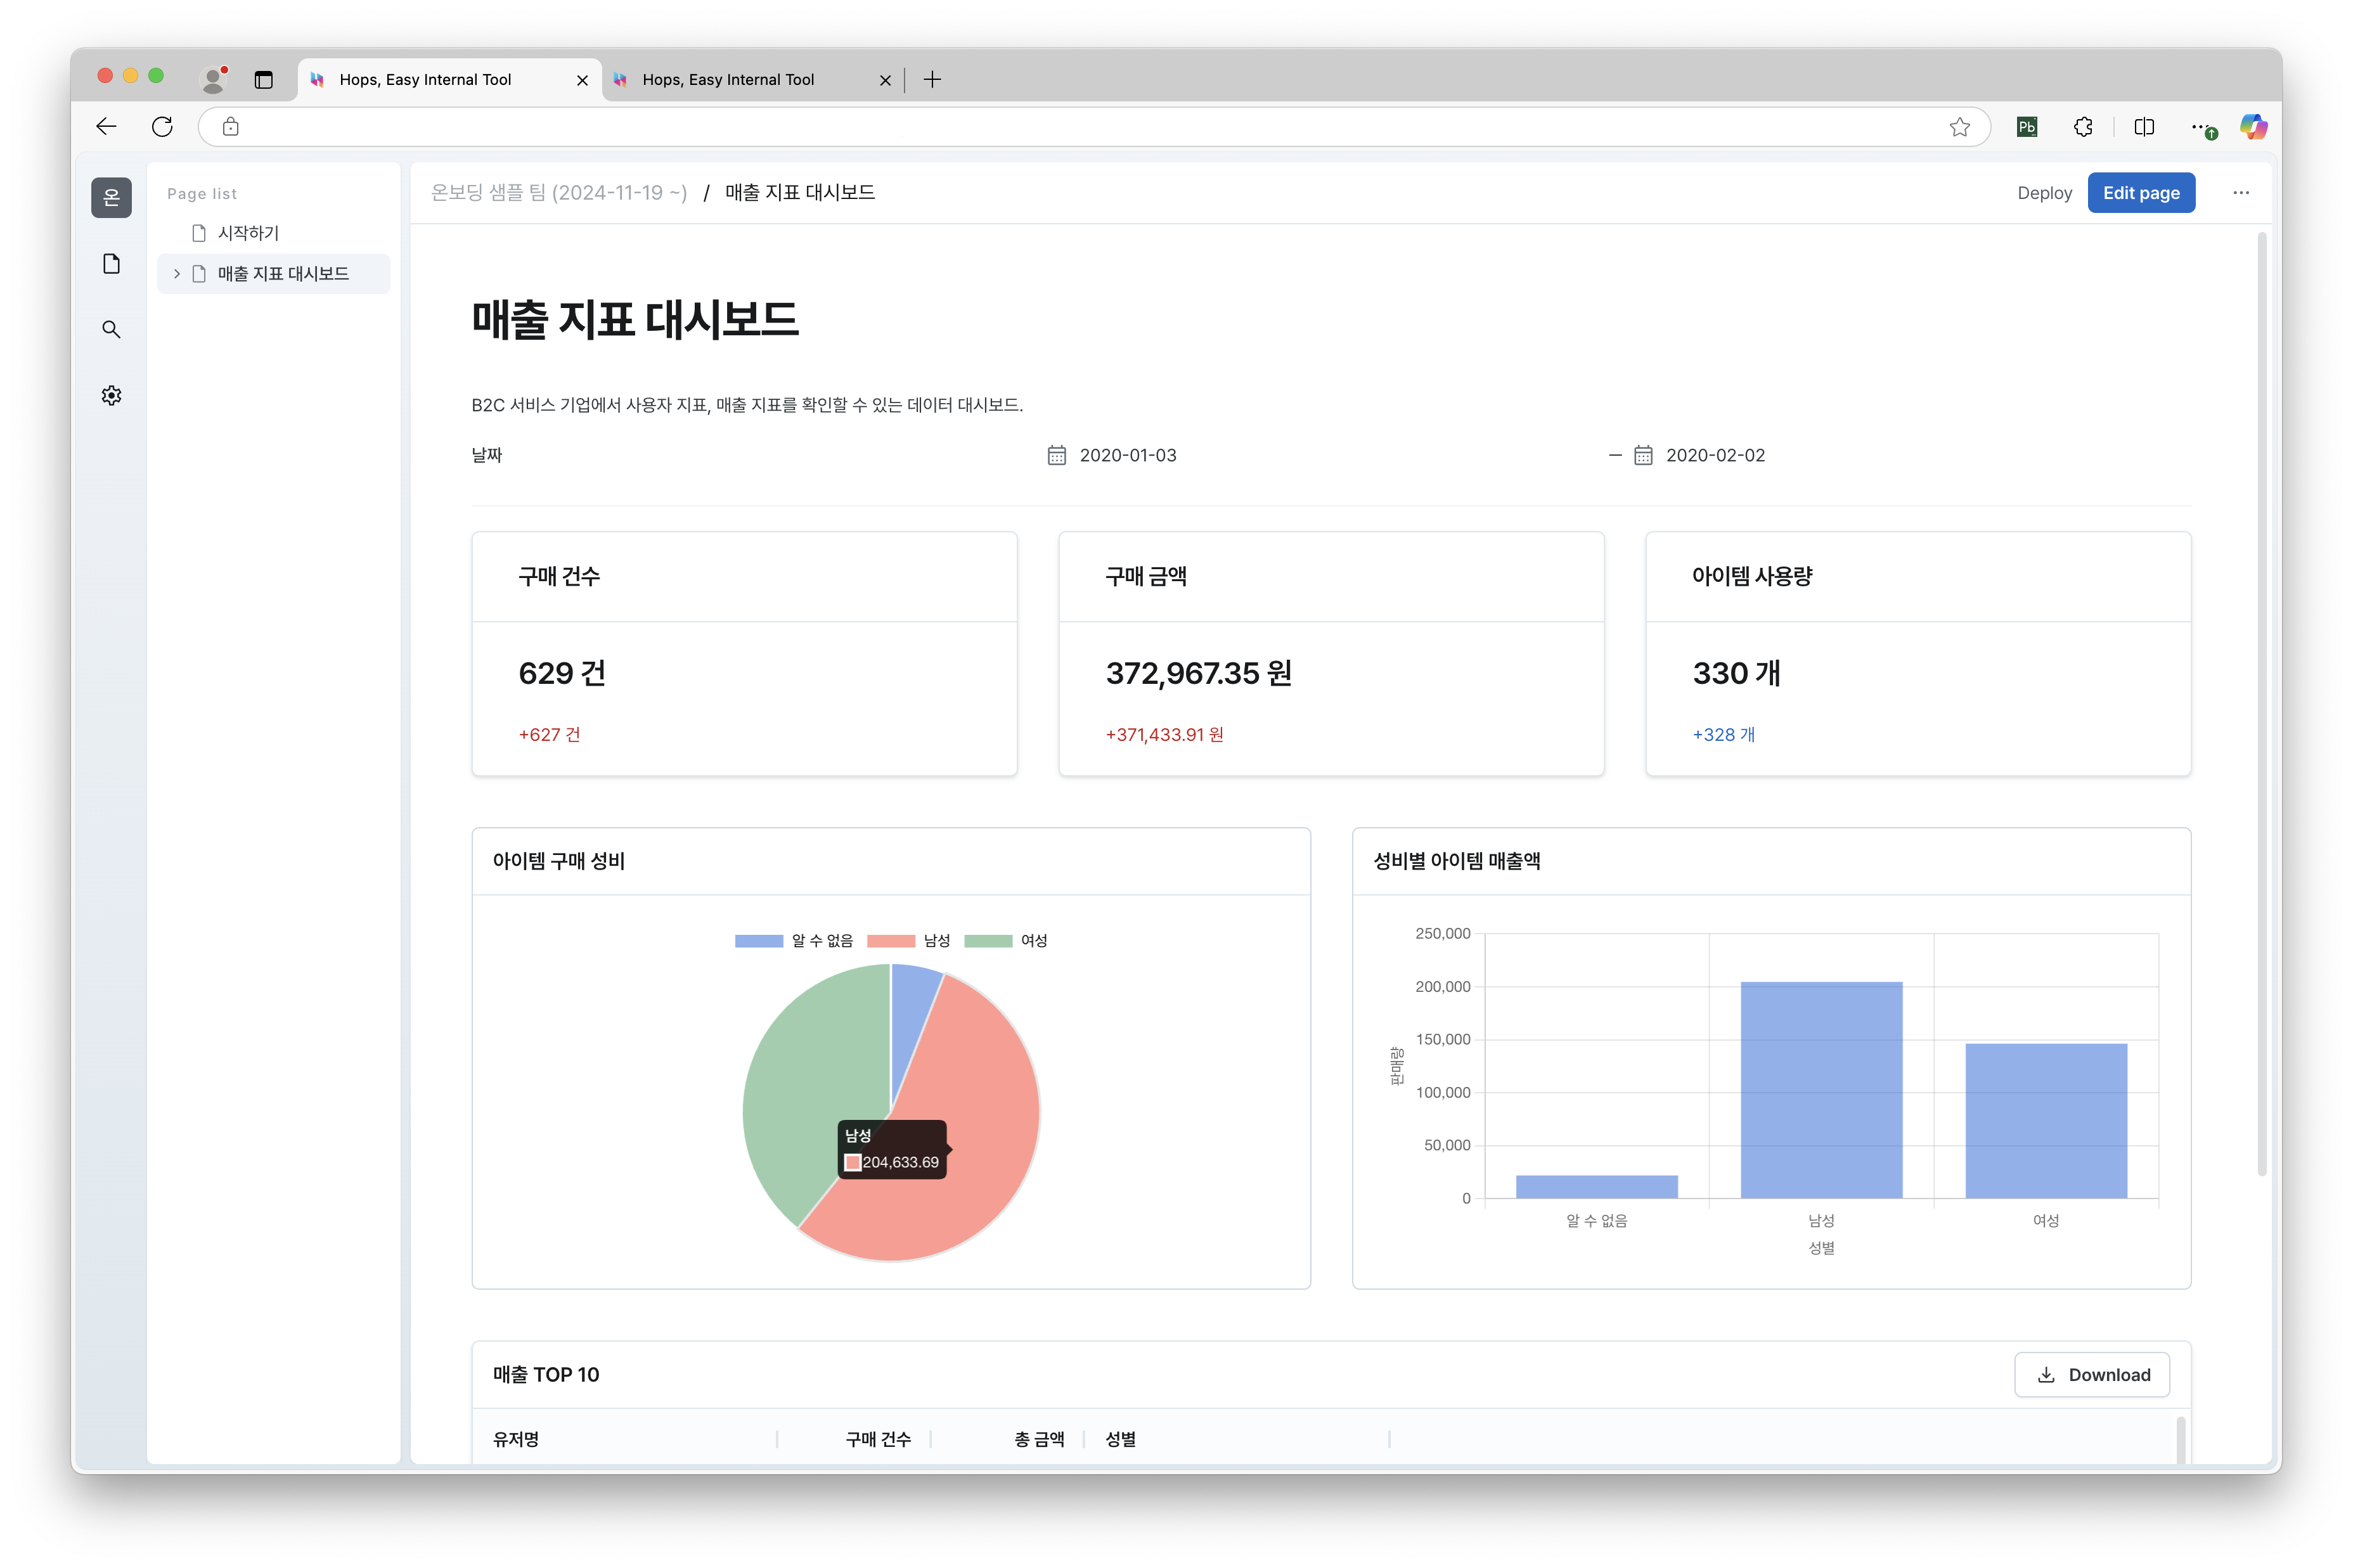
Task: Open the 온보딩 샘플 팀 breadcrumb link
Action: (x=558, y=192)
